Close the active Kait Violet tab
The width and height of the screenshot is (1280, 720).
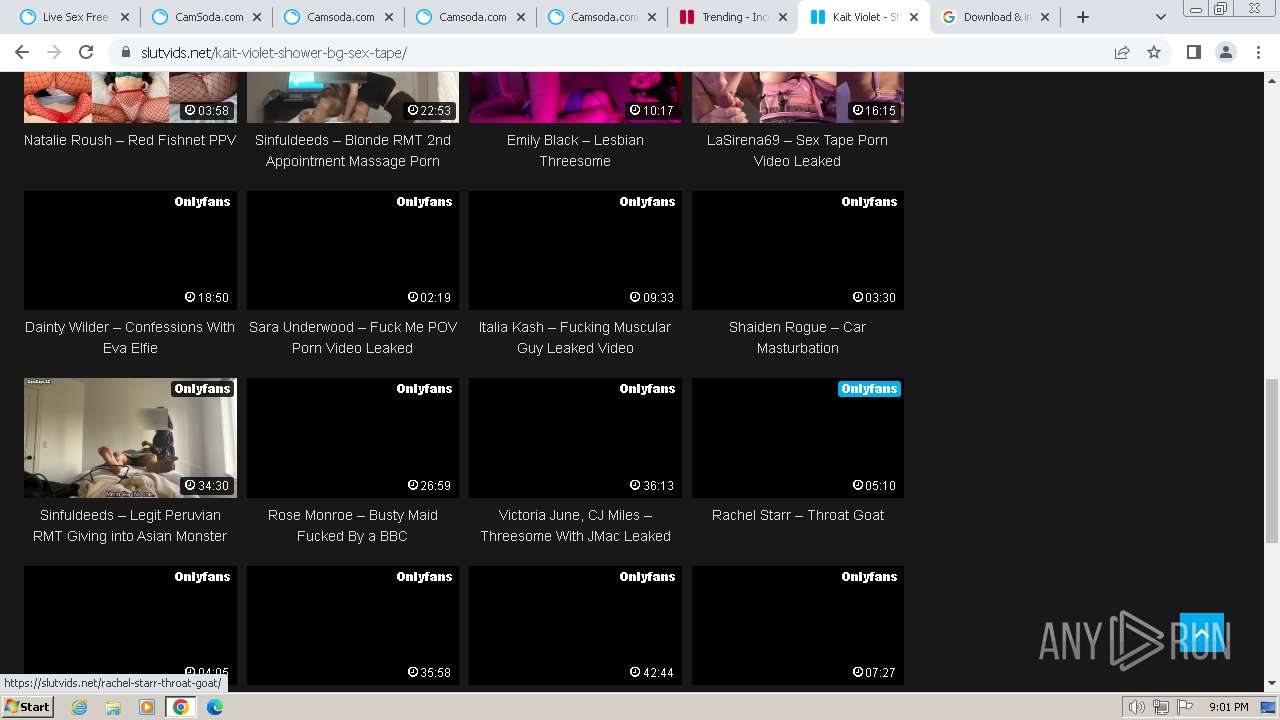[x=914, y=17]
